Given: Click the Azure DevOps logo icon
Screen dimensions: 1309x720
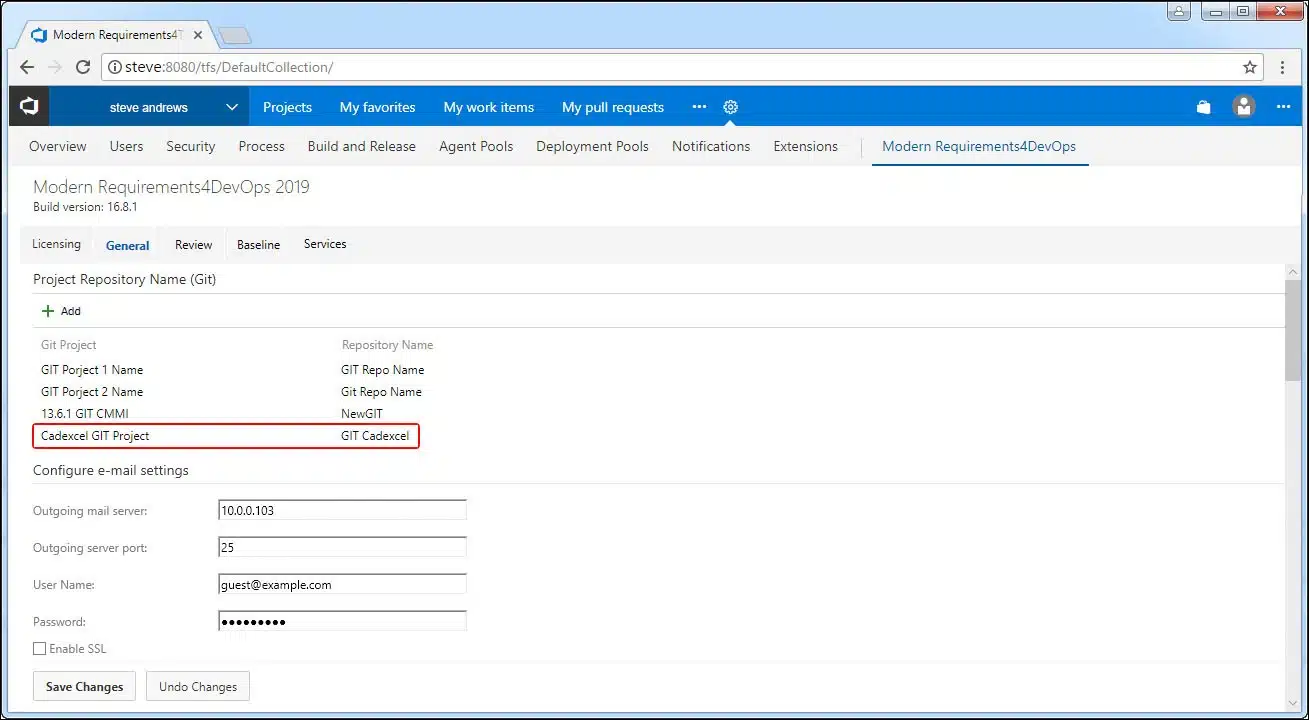Looking at the screenshot, I should [29, 106].
